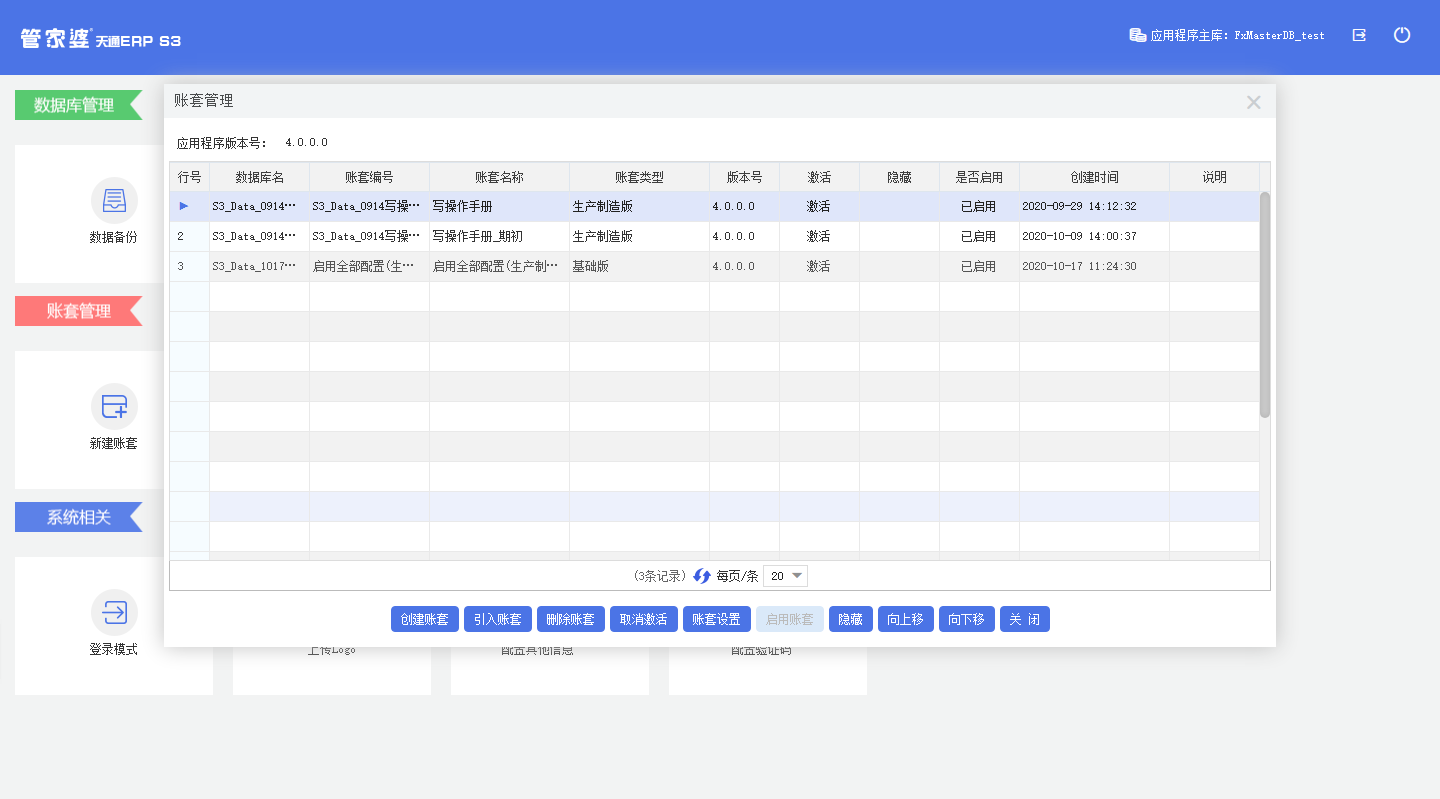Click the version value 4.0.0.0 beside 应用程序版本号
1440x799 pixels.
[x=306, y=143]
